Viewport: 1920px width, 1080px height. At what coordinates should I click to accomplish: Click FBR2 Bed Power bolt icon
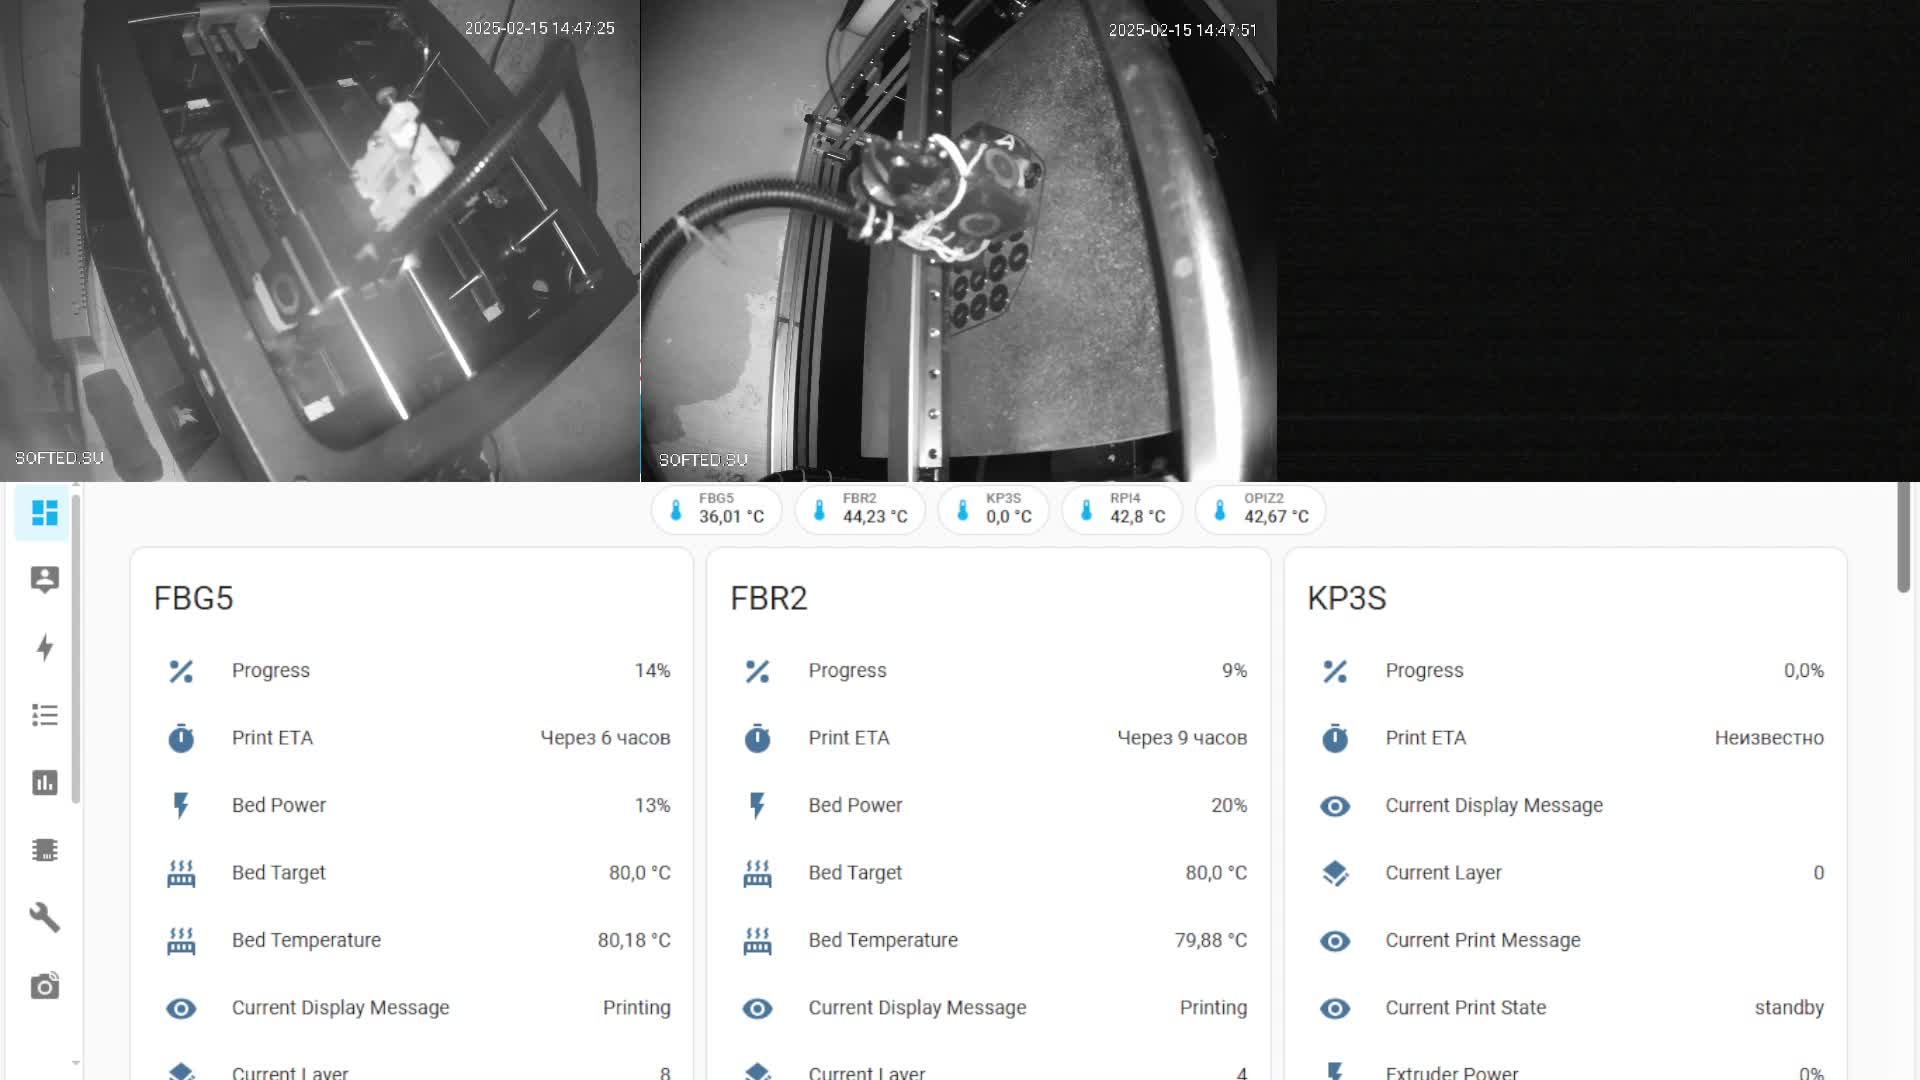757,805
